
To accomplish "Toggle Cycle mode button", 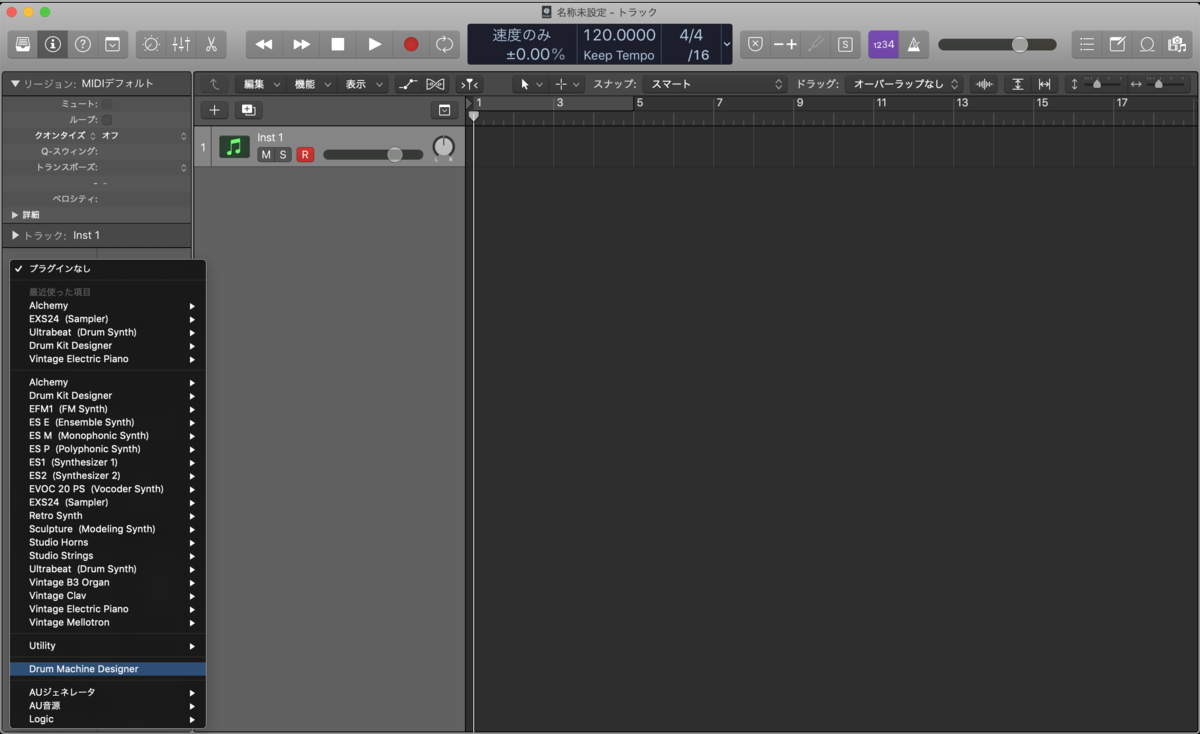I will click(x=444, y=44).
